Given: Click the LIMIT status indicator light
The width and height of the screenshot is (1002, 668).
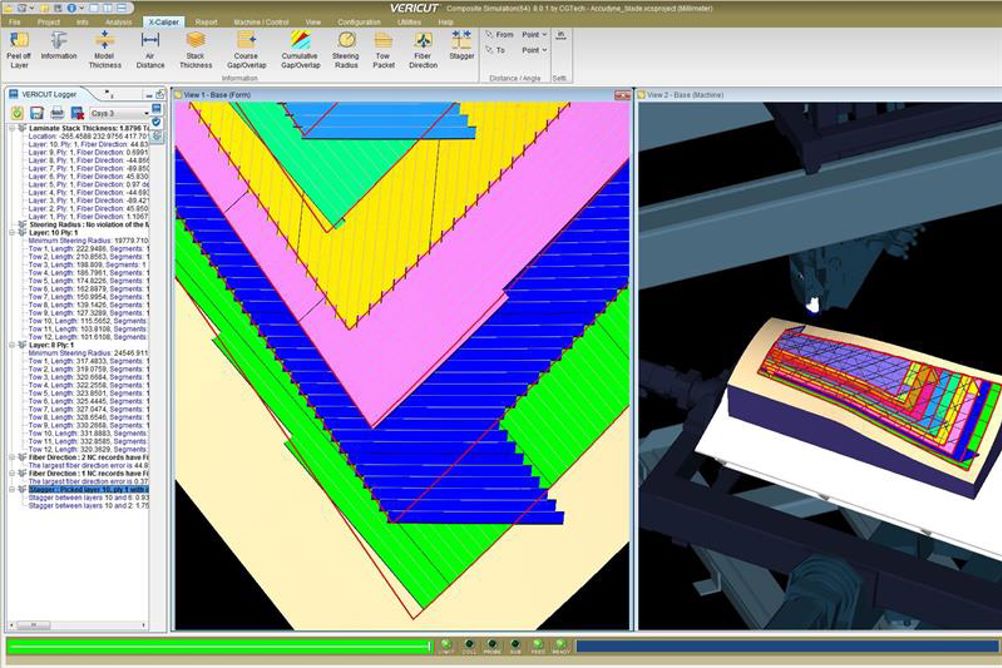Looking at the screenshot, I should (x=446, y=646).
